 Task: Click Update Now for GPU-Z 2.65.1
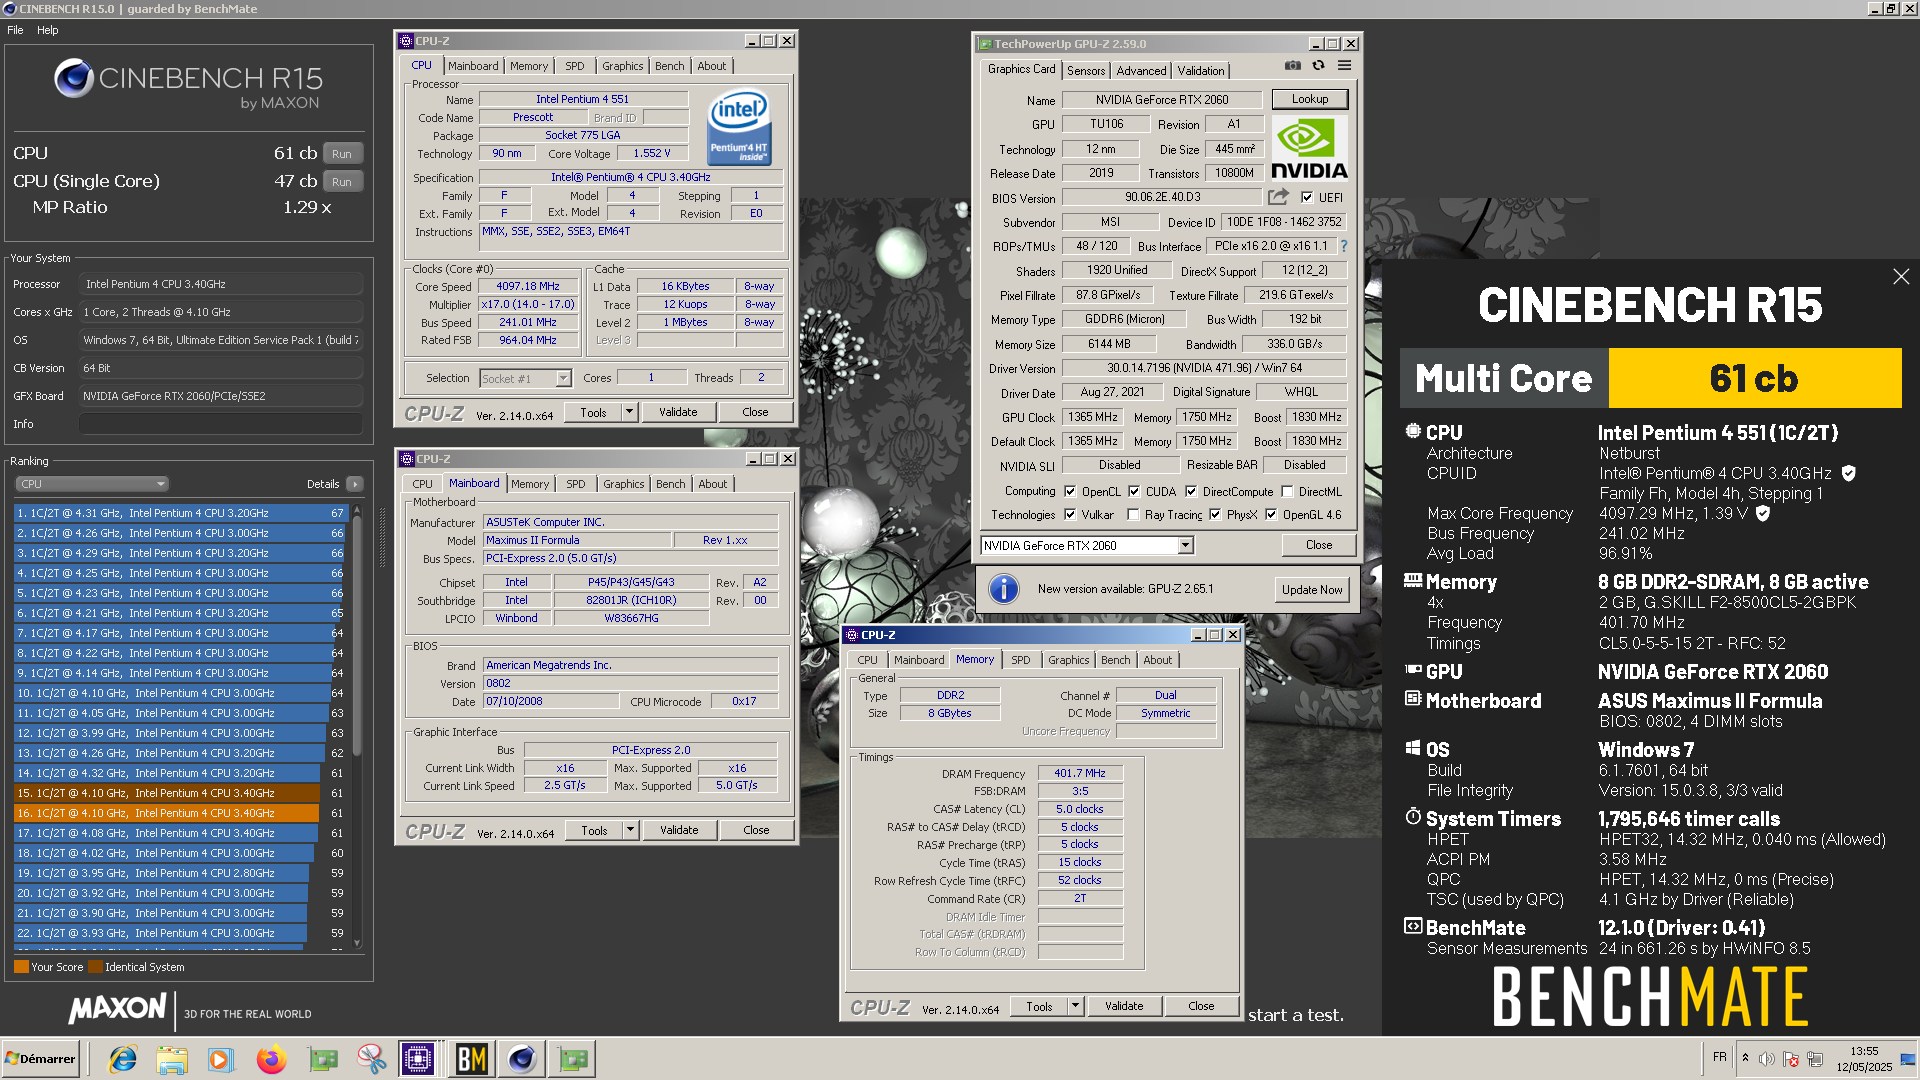point(1312,590)
